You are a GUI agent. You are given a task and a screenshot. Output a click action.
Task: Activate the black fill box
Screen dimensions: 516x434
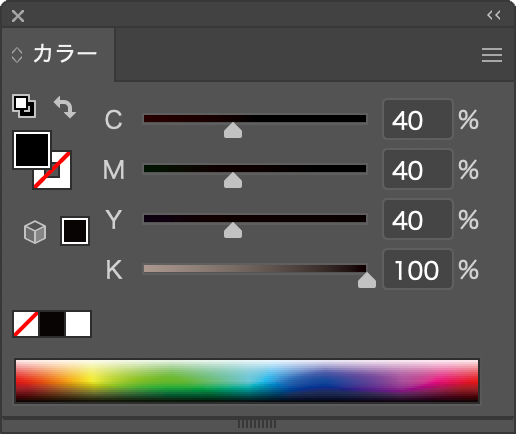[32, 150]
